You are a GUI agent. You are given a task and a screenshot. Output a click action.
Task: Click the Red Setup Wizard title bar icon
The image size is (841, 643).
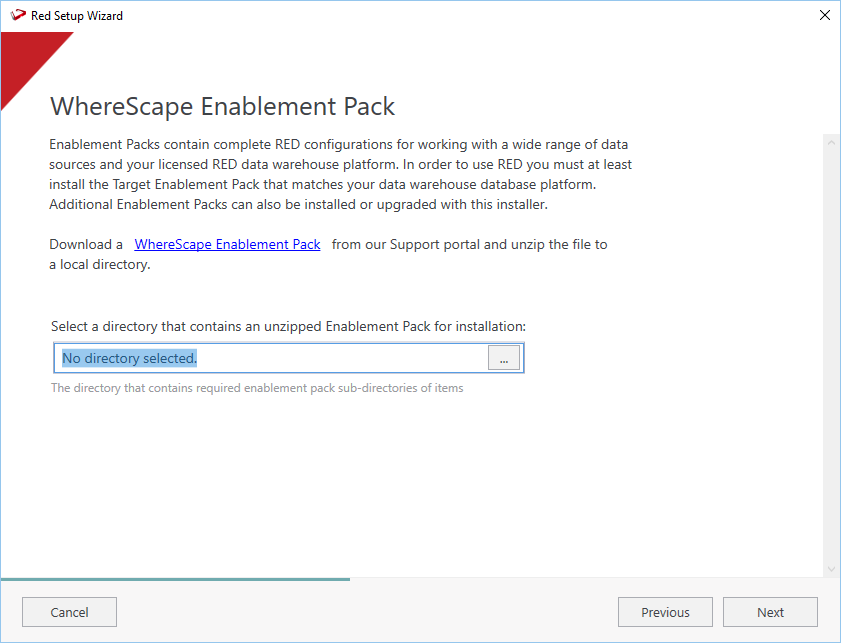coord(17,15)
